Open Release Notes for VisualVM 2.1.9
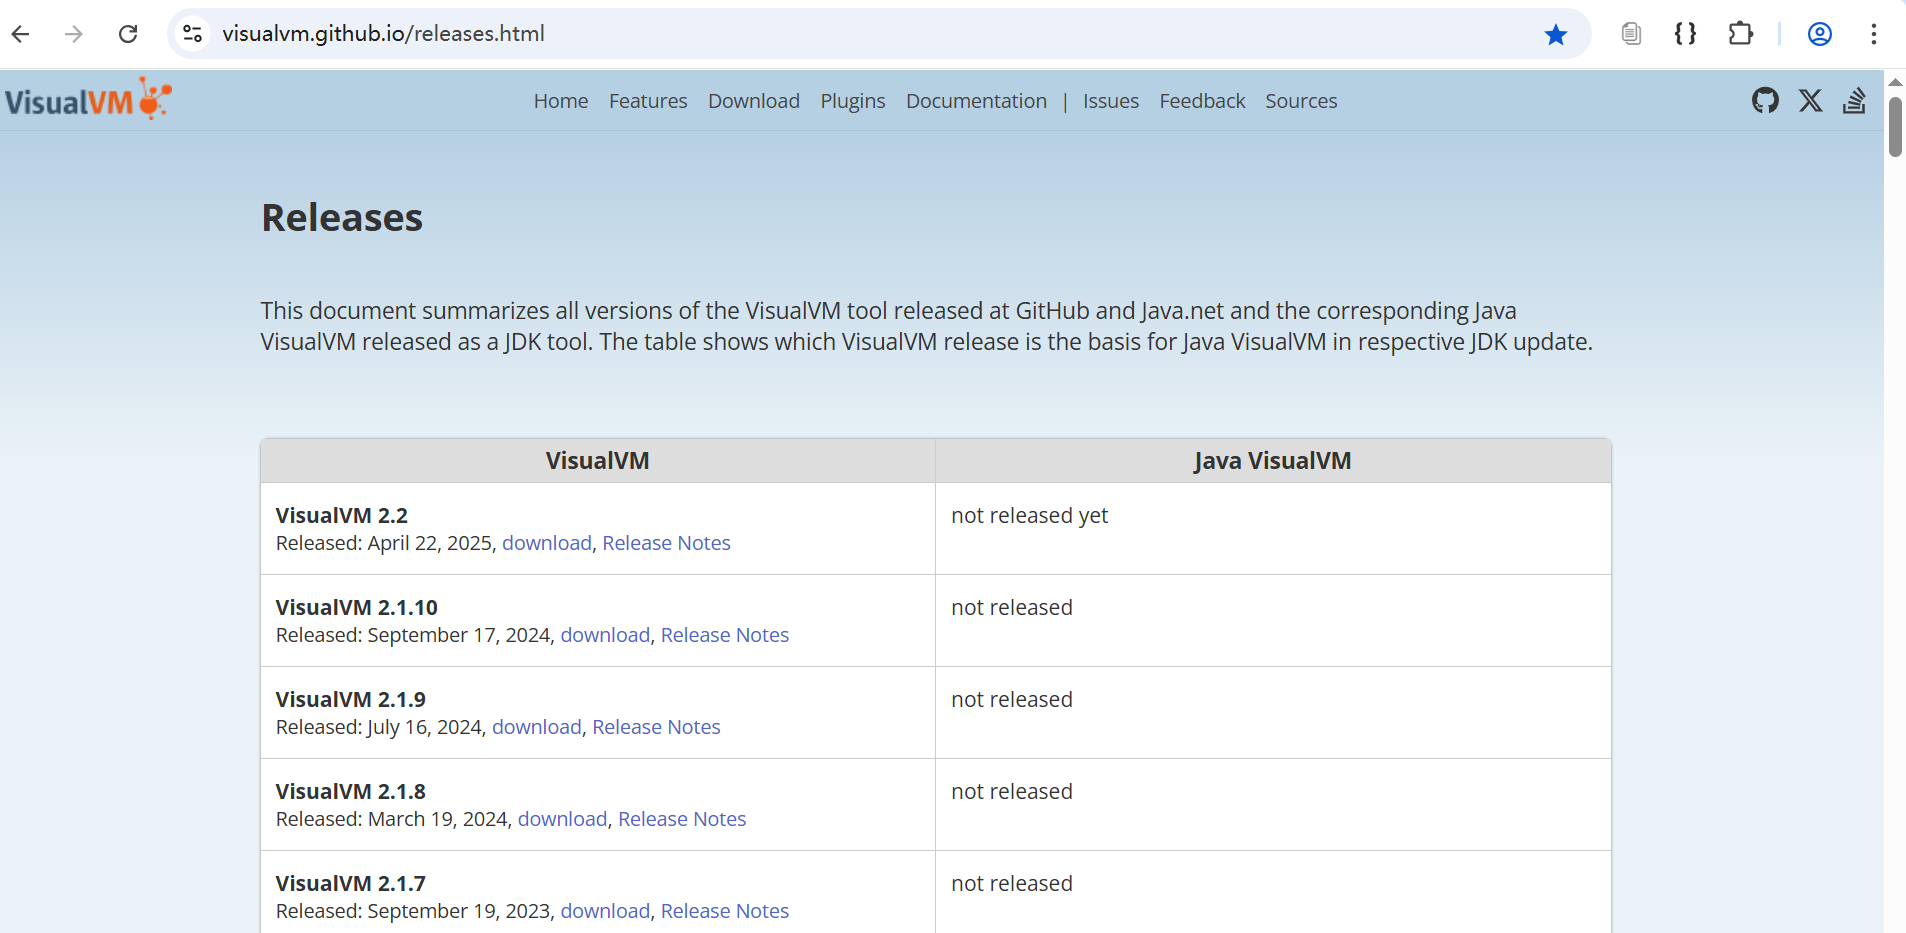Screen dimensions: 1906x933 (x=655, y=727)
